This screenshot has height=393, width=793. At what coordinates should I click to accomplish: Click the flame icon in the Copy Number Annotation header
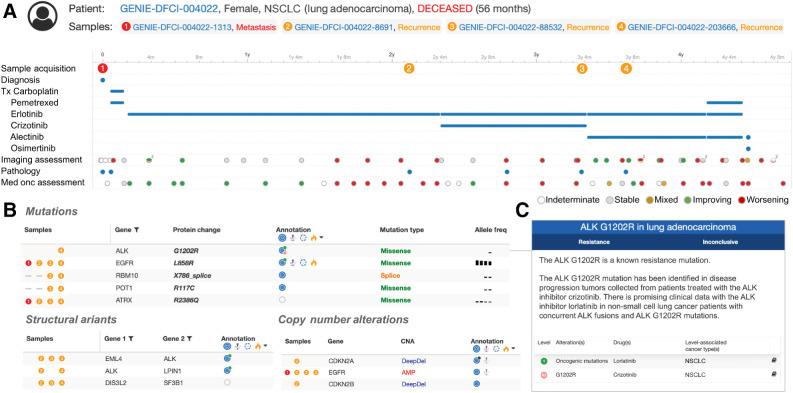(x=507, y=349)
